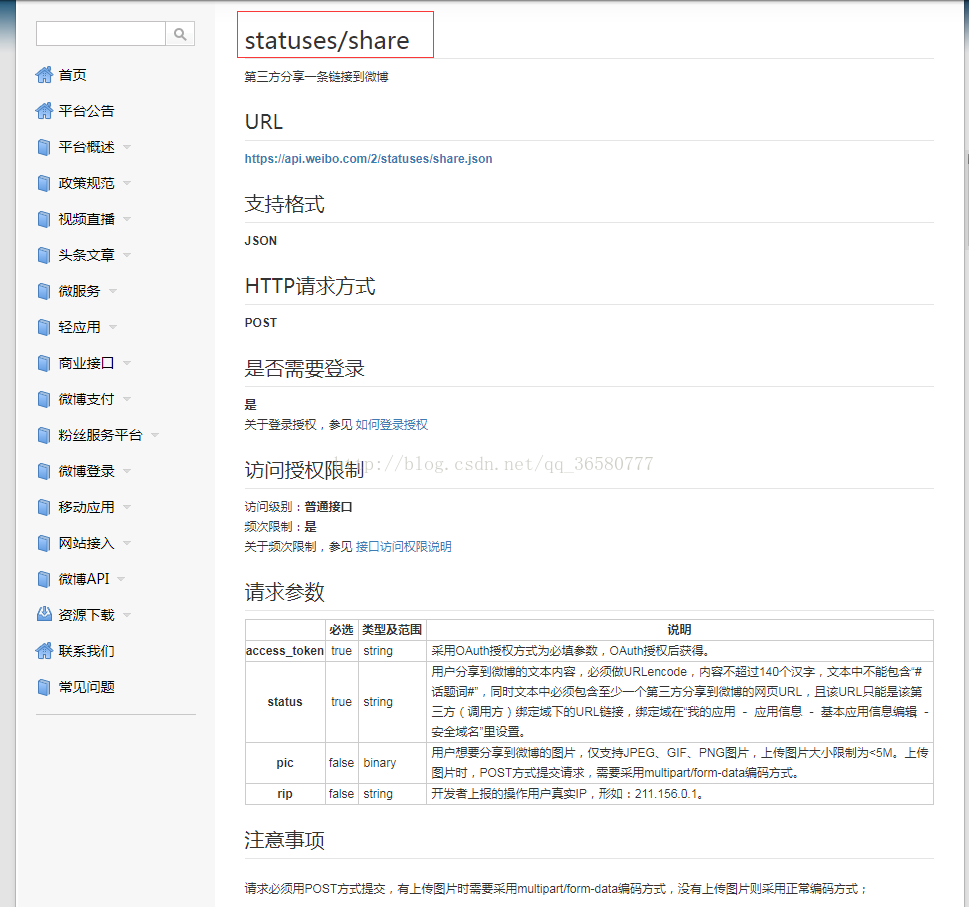Select the 粉丝服务平台 menu label
969x907 pixels.
pos(101,435)
